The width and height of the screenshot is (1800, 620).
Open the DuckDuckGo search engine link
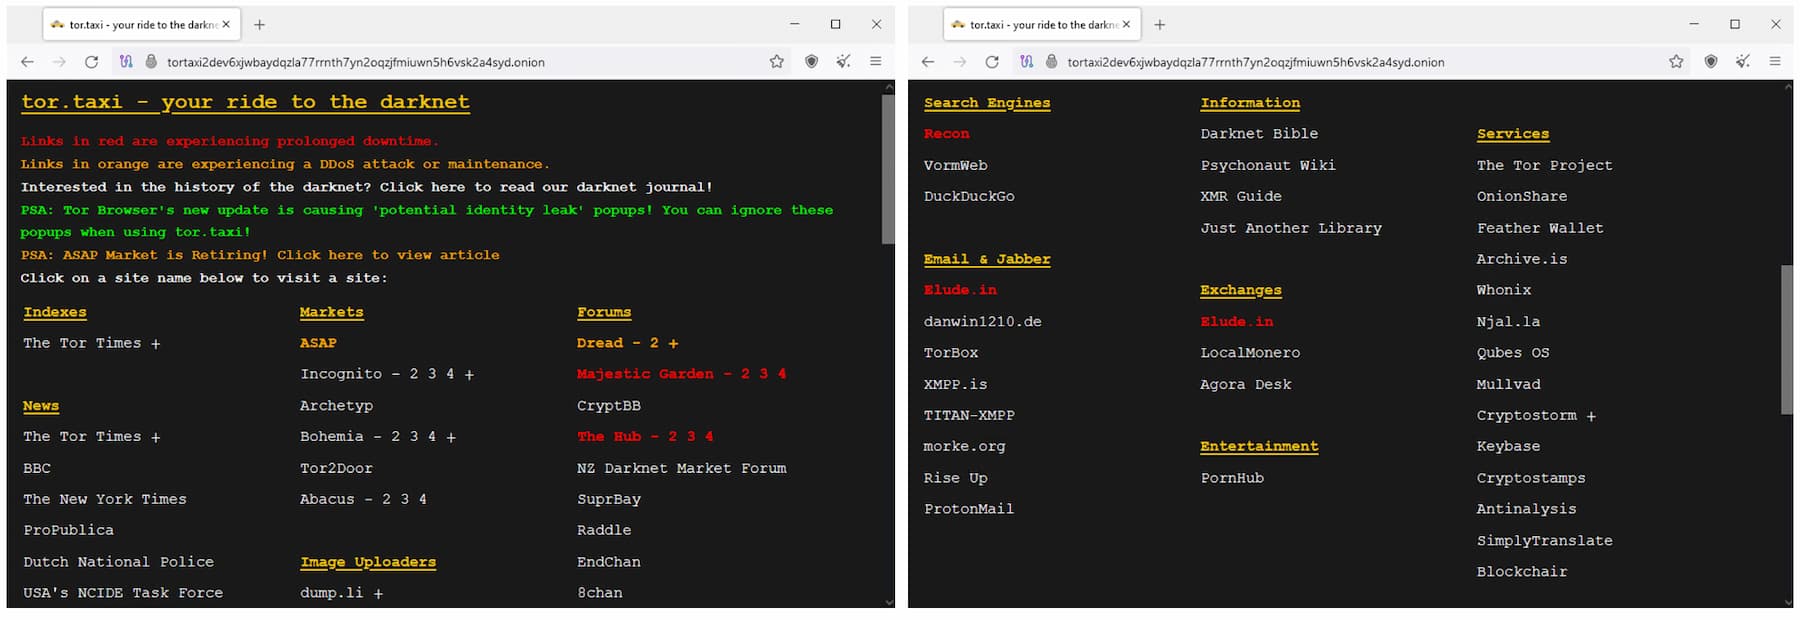coord(969,196)
